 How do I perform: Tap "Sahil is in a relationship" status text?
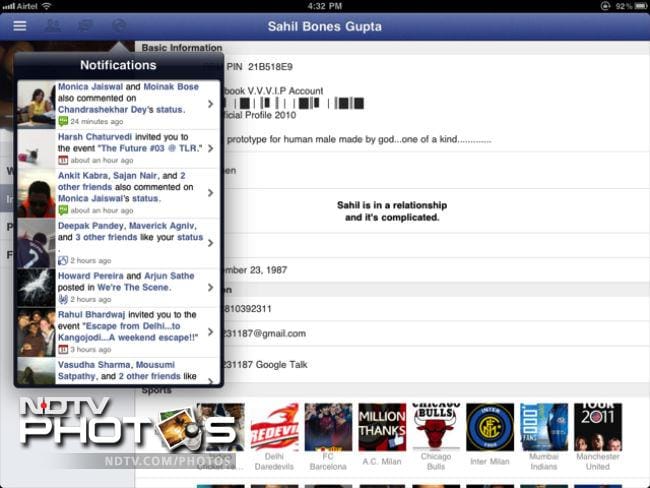coord(392,211)
